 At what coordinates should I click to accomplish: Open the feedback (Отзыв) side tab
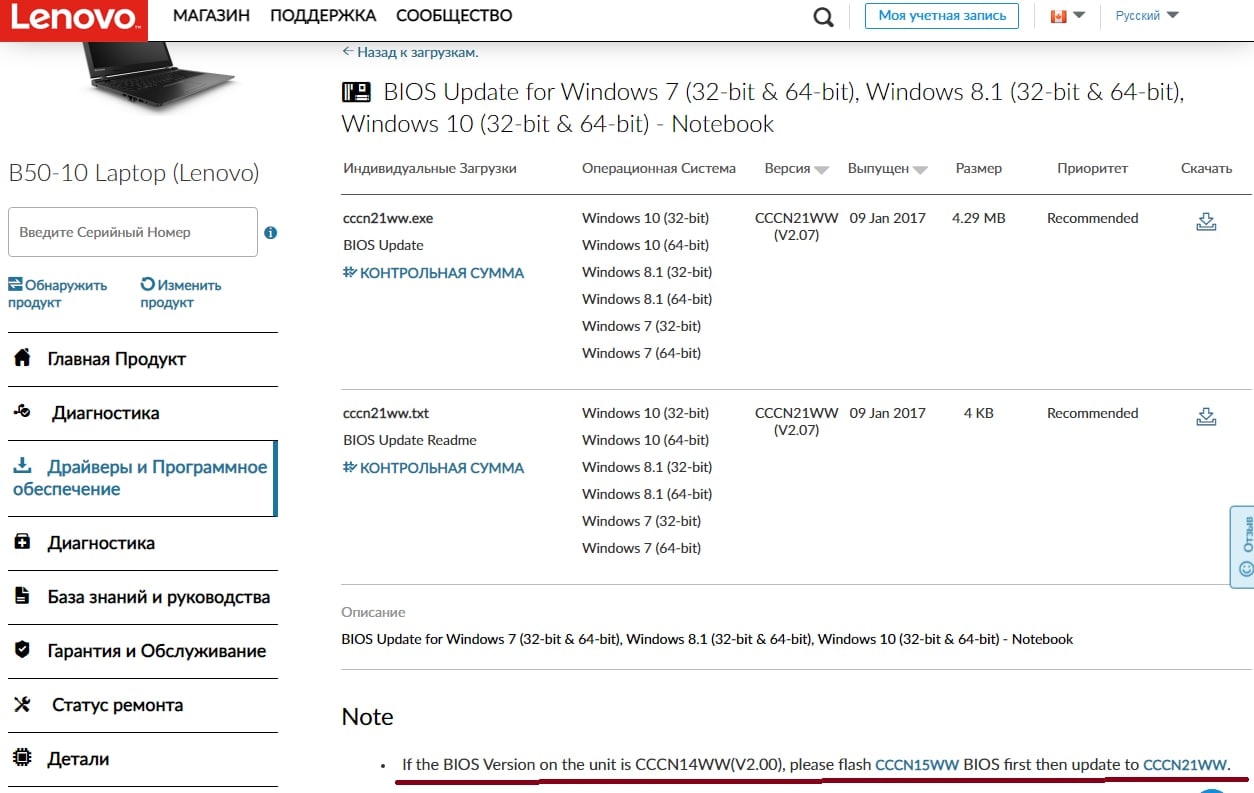coord(1244,546)
